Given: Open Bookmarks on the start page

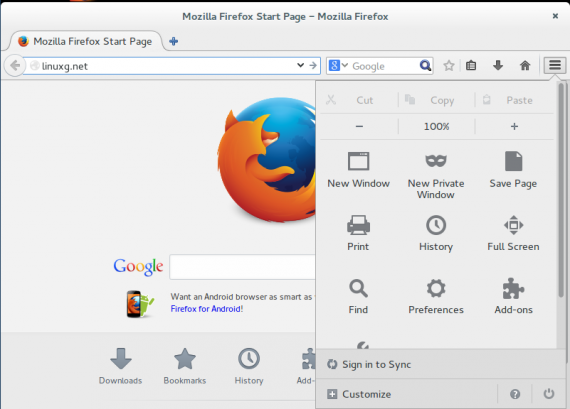Looking at the screenshot, I should click(x=185, y=366).
